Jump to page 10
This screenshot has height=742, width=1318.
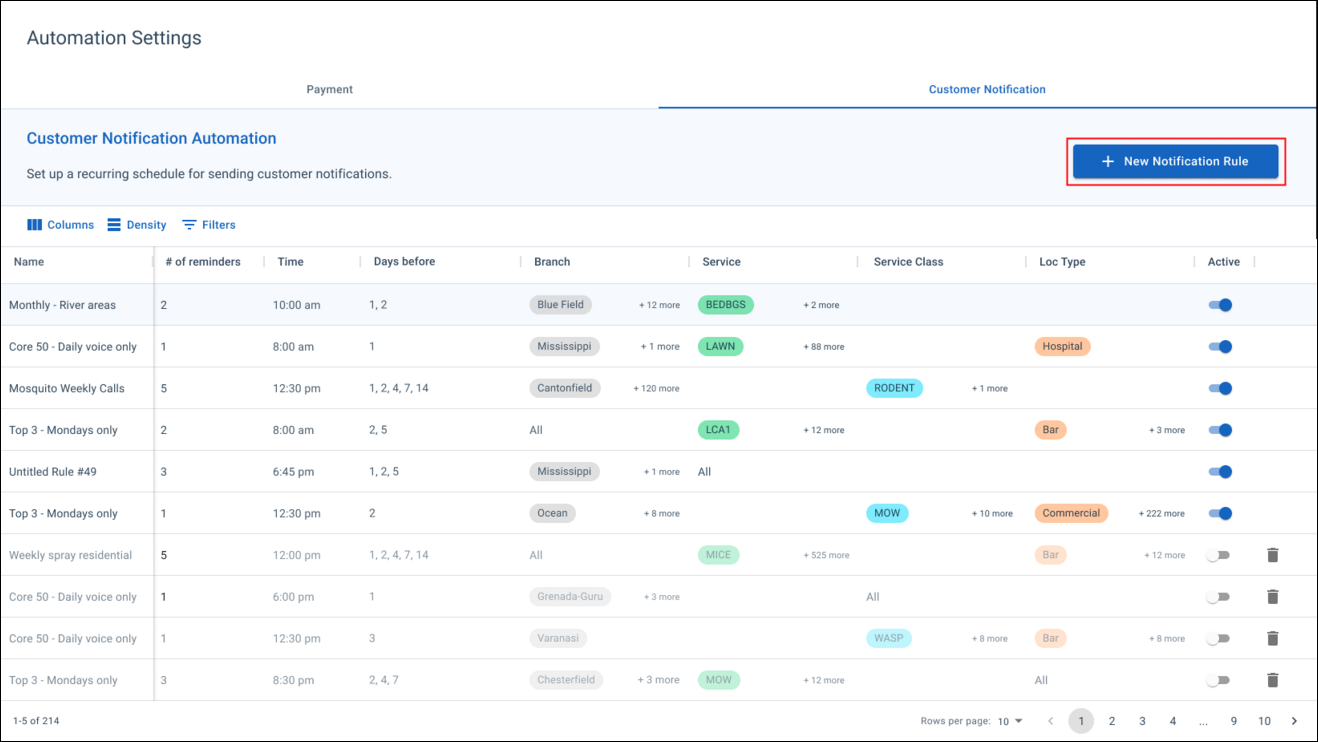coord(1264,720)
